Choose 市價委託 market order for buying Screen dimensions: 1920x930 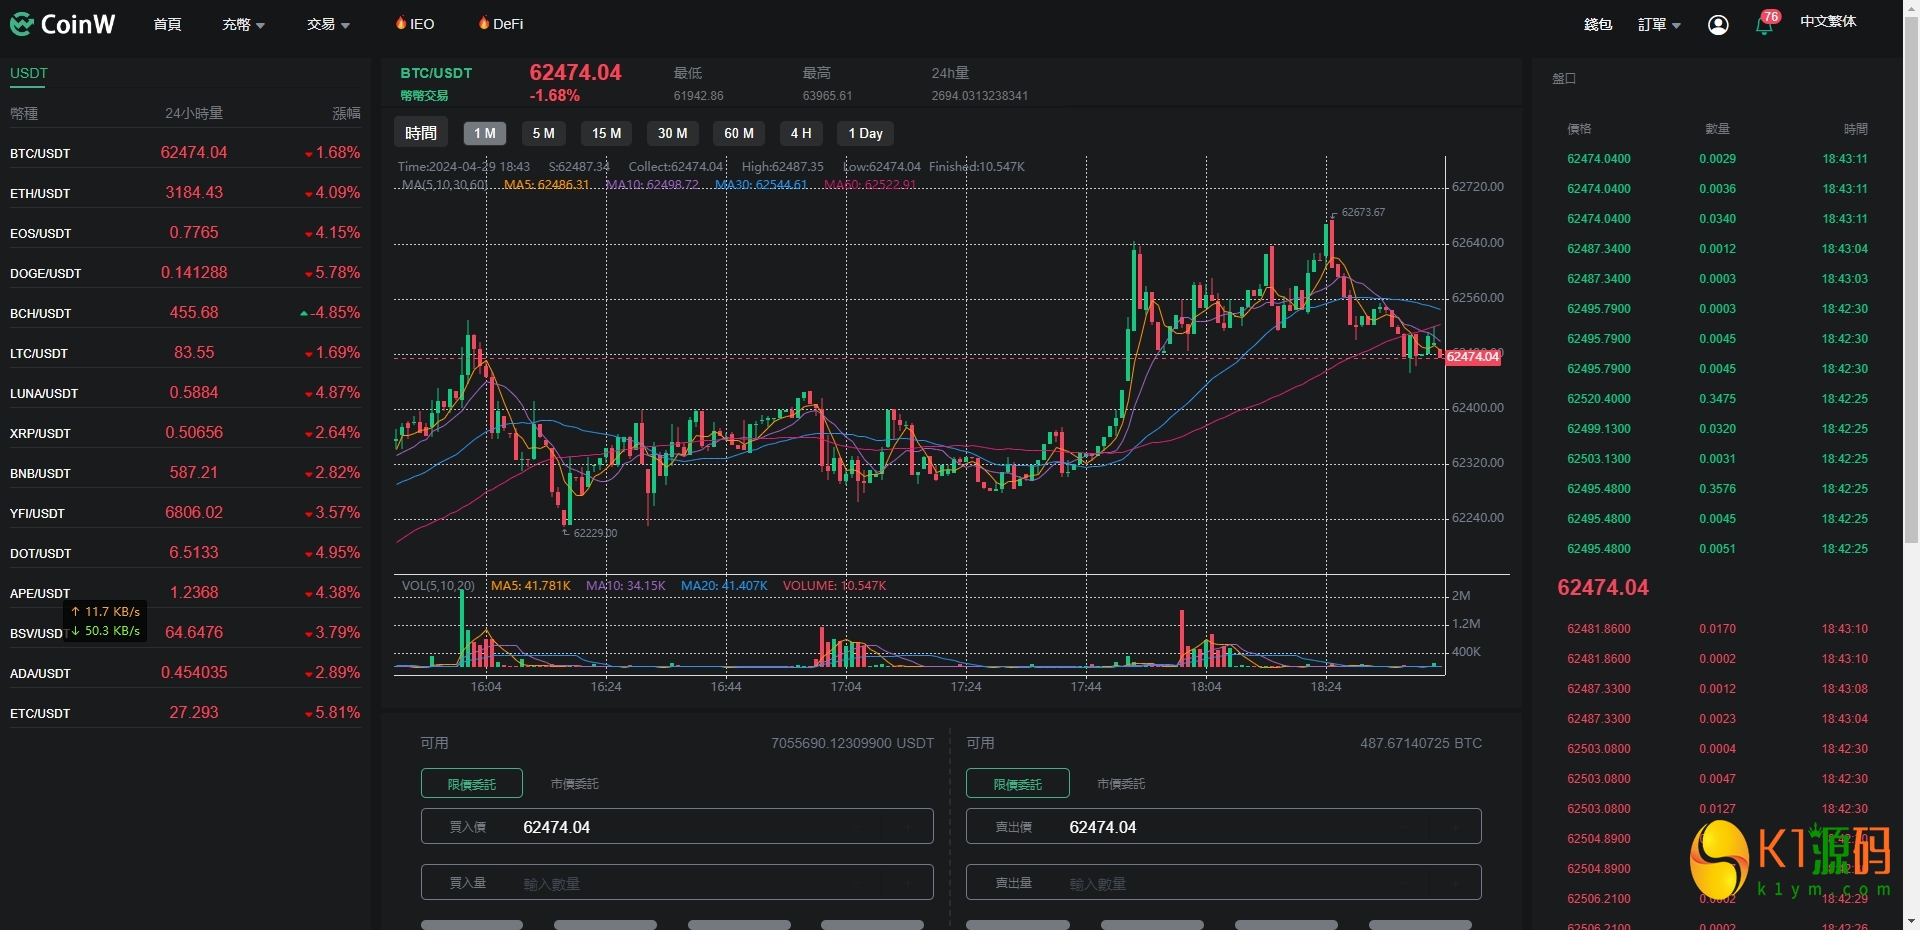pyautogui.click(x=574, y=784)
